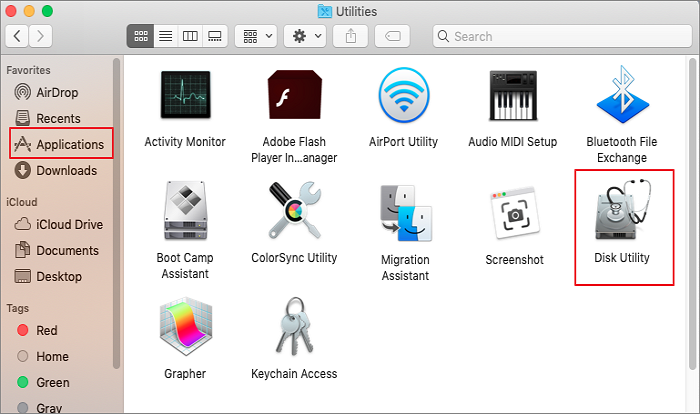The image size is (700, 414).
Task: Open Audio MIDI Setup
Action: 514,97
